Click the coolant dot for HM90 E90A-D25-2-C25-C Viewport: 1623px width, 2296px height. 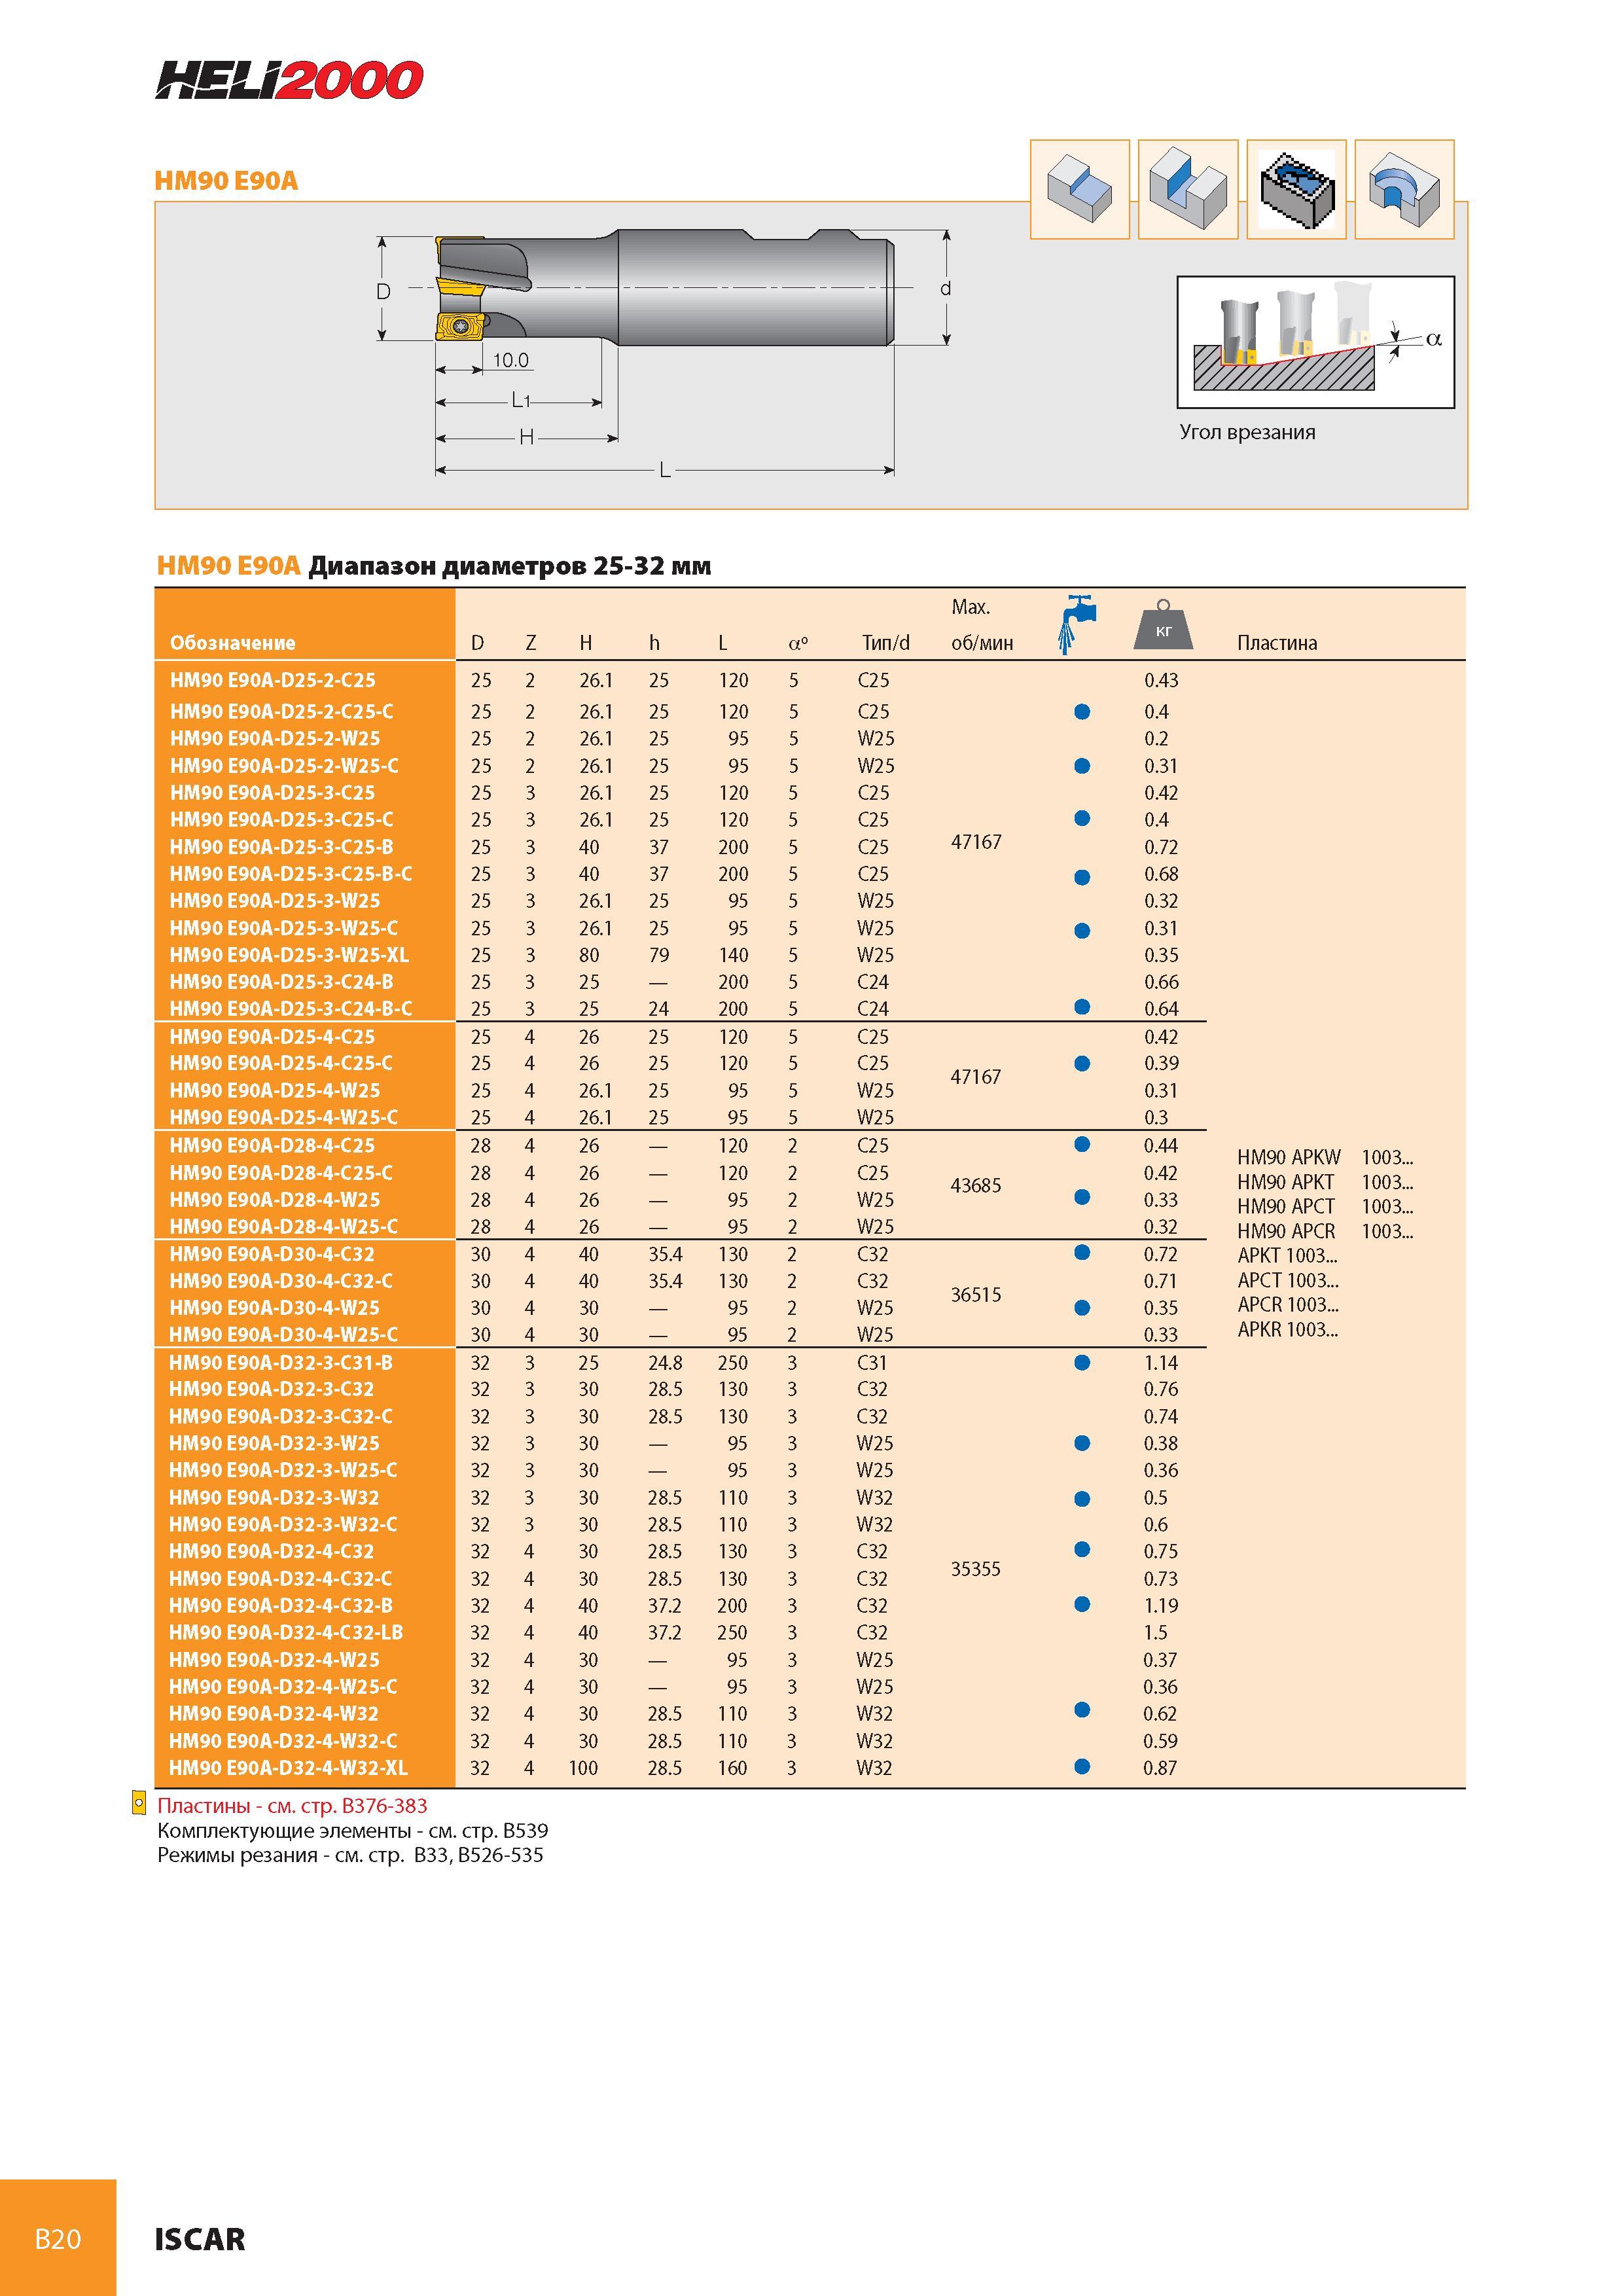(1081, 712)
